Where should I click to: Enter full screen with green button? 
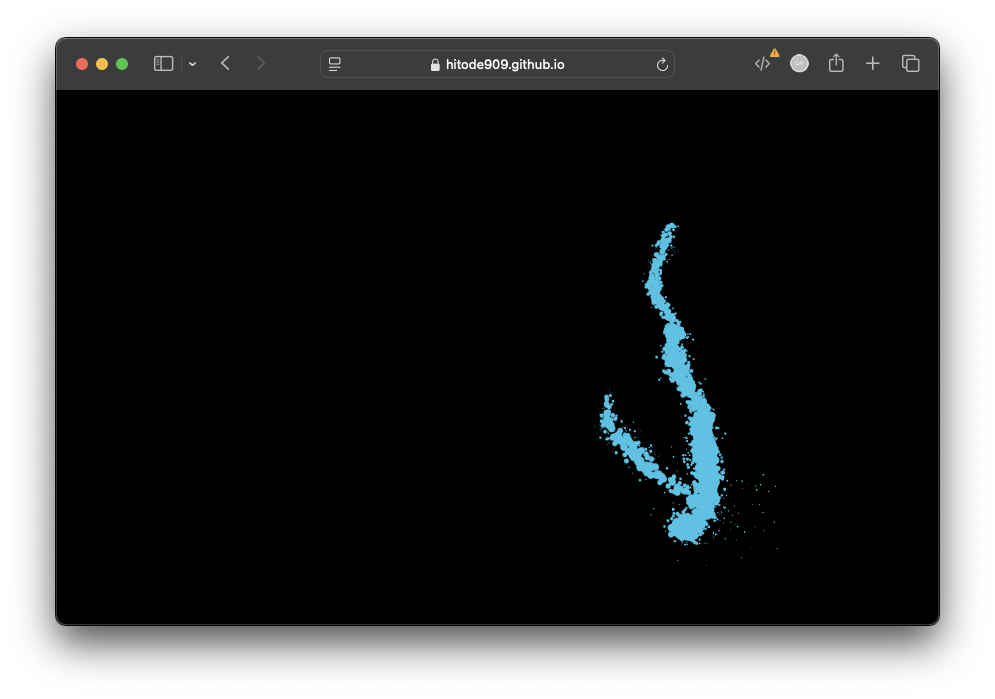pos(122,64)
